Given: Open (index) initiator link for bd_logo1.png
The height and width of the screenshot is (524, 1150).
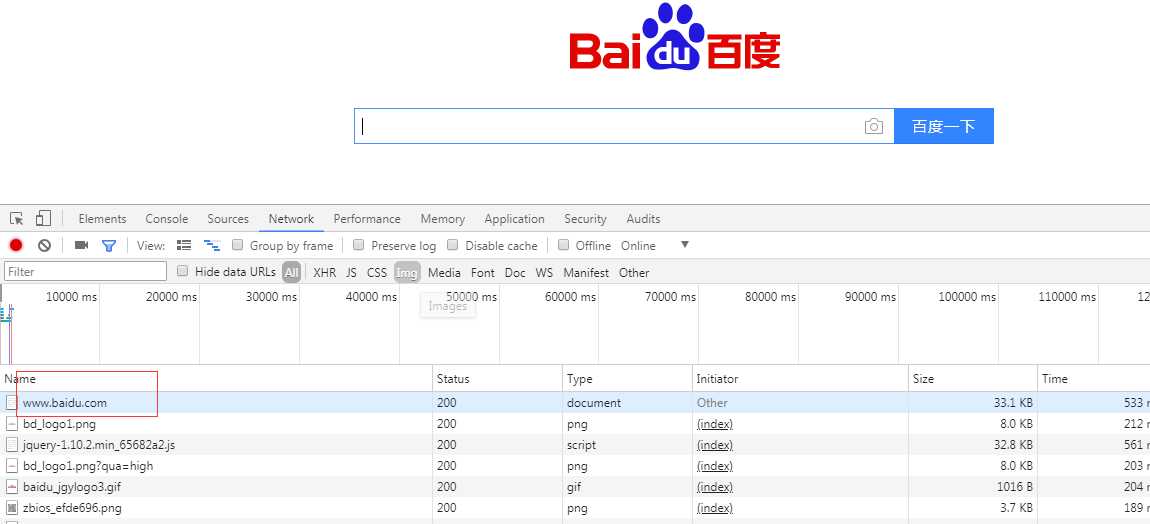Looking at the screenshot, I should click(x=714, y=423).
